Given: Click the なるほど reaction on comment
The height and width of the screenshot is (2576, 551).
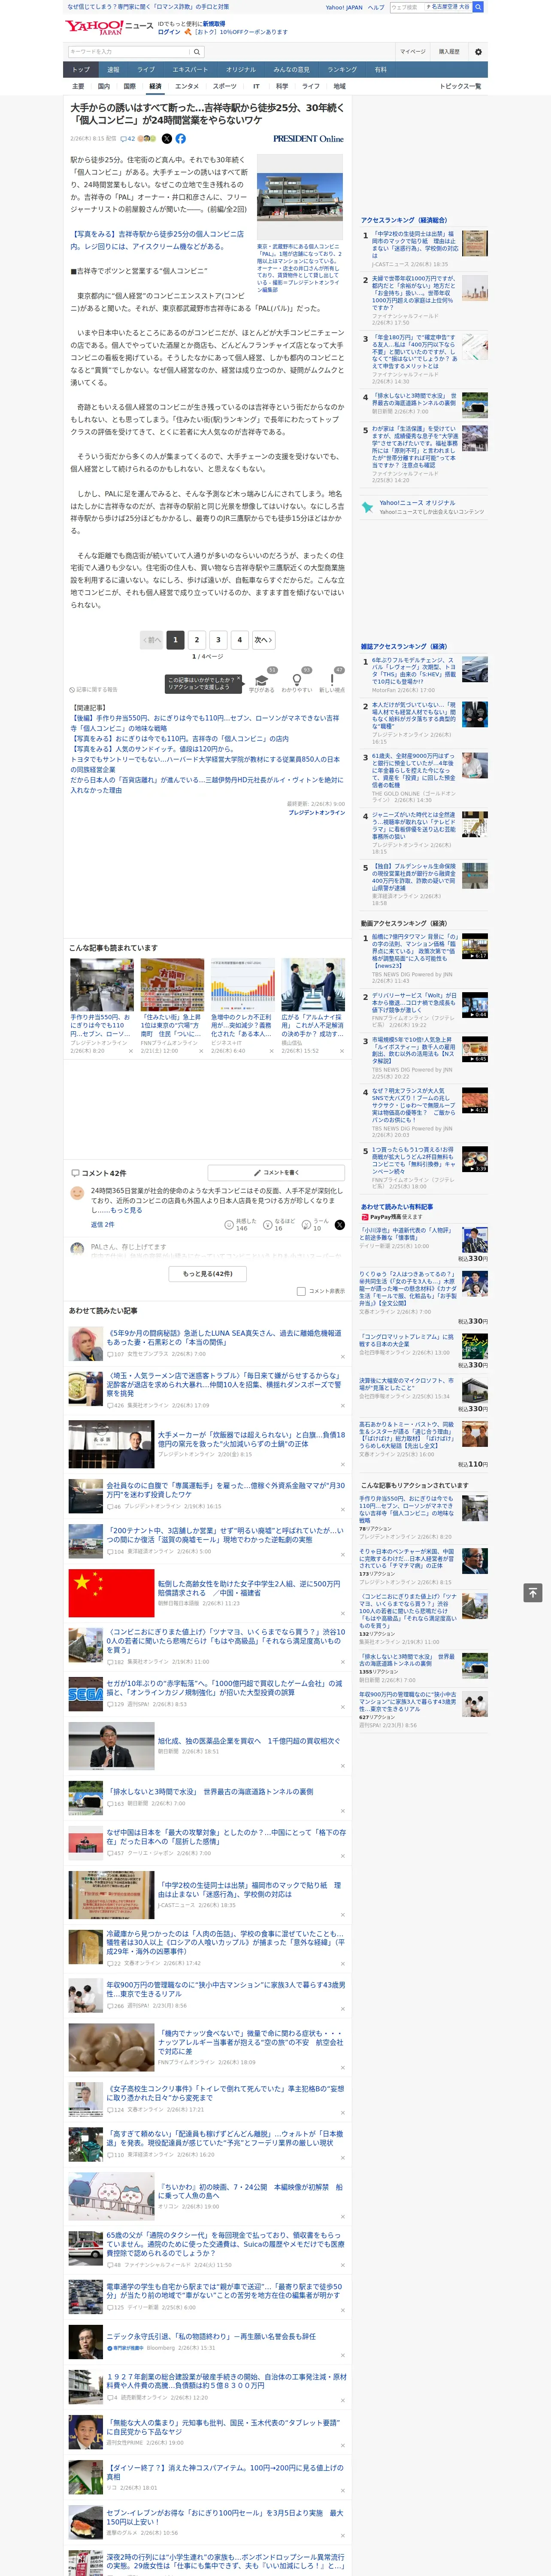Looking at the screenshot, I should [280, 1224].
